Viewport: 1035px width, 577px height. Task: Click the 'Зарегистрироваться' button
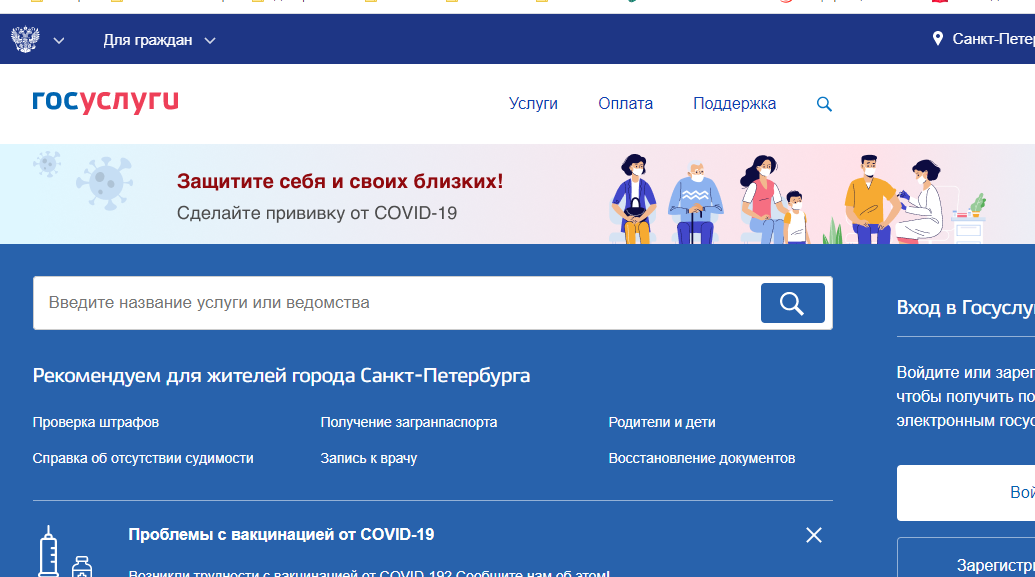pyautogui.click(x=966, y=559)
